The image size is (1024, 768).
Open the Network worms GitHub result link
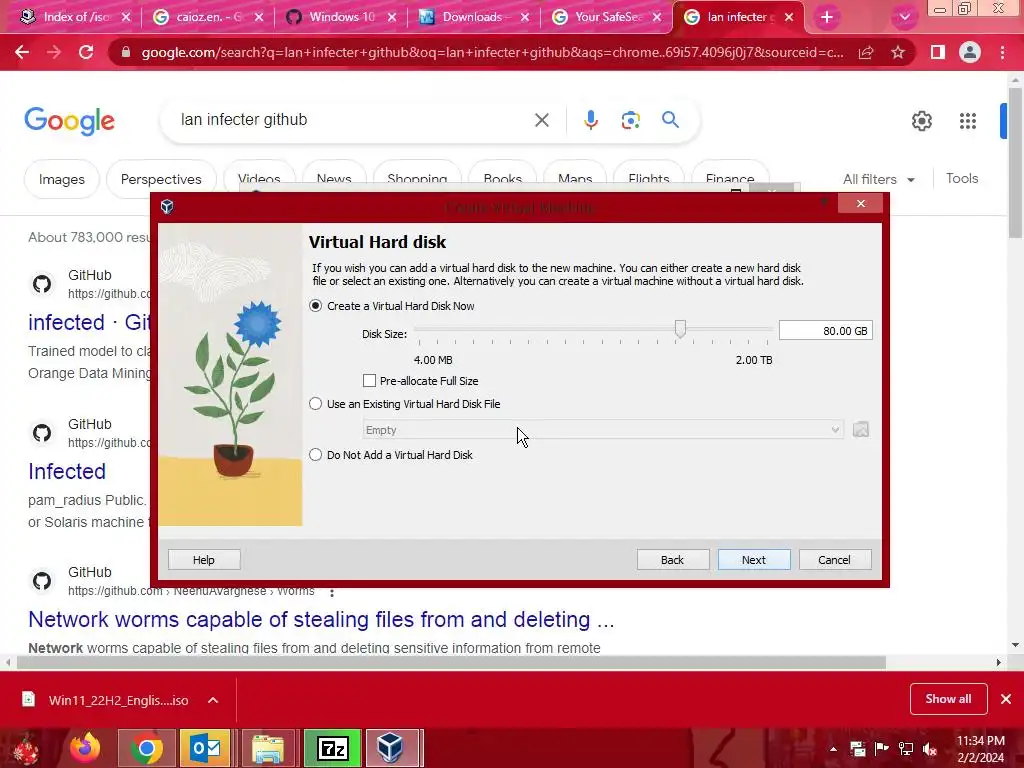[321, 619]
